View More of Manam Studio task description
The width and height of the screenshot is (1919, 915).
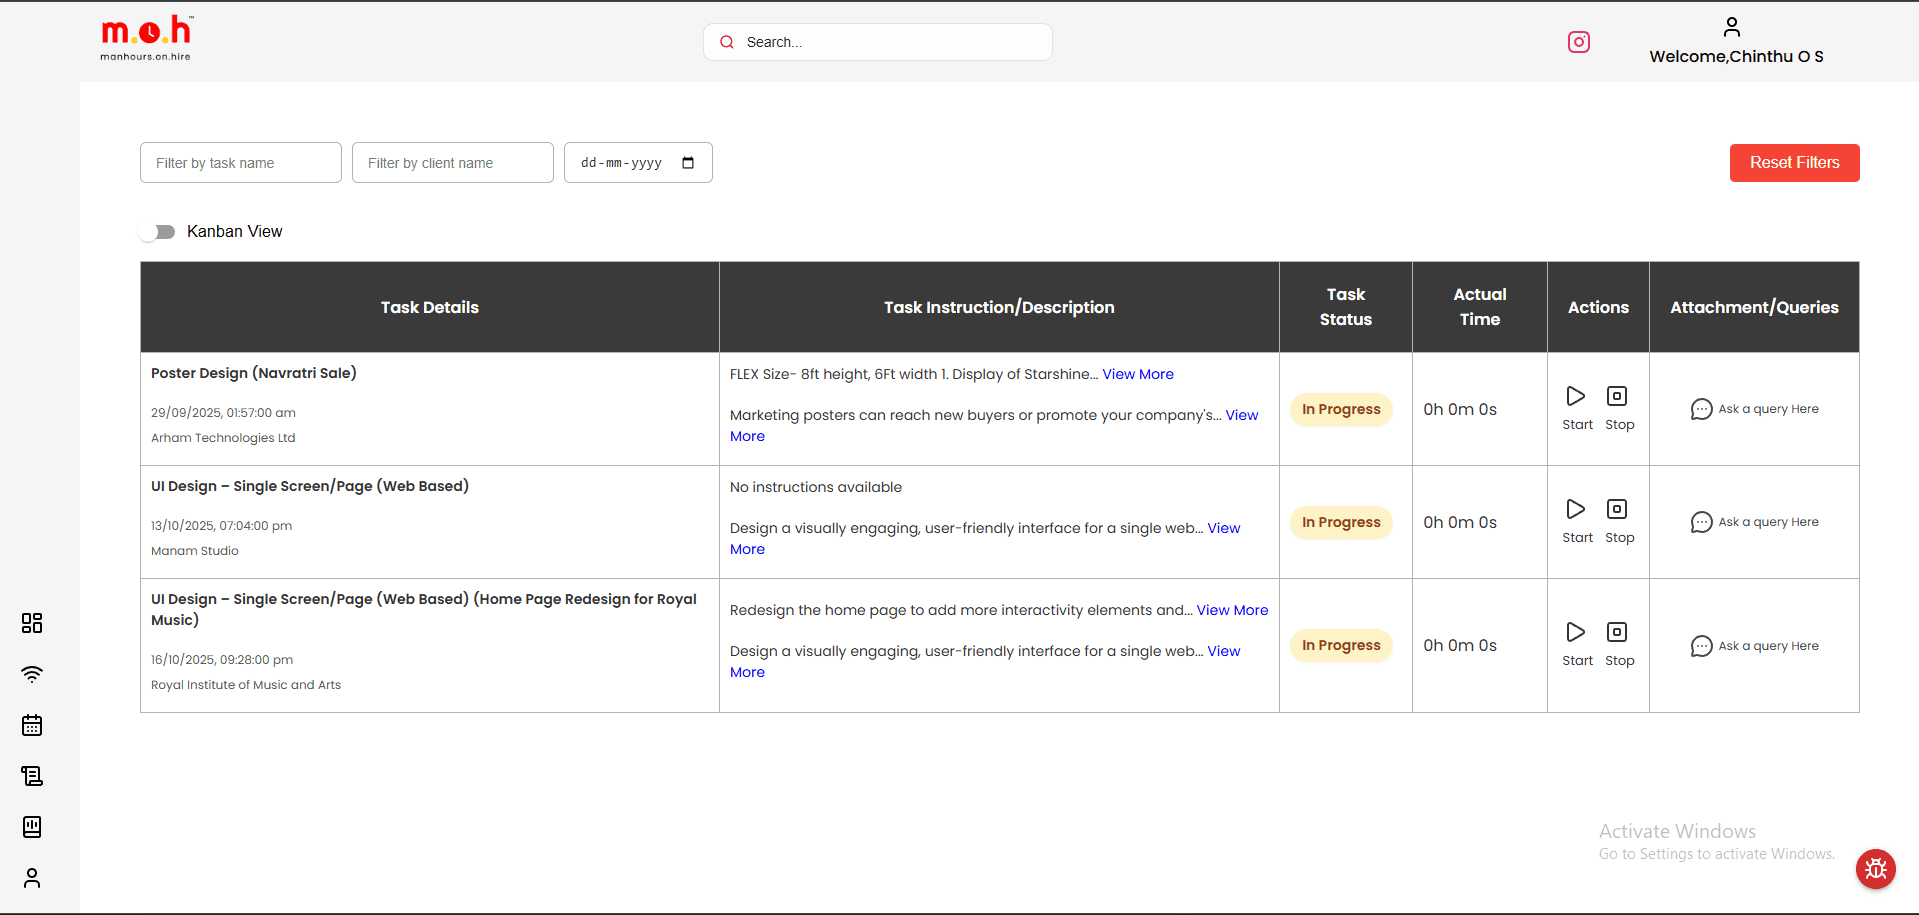tap(1224, 528)
